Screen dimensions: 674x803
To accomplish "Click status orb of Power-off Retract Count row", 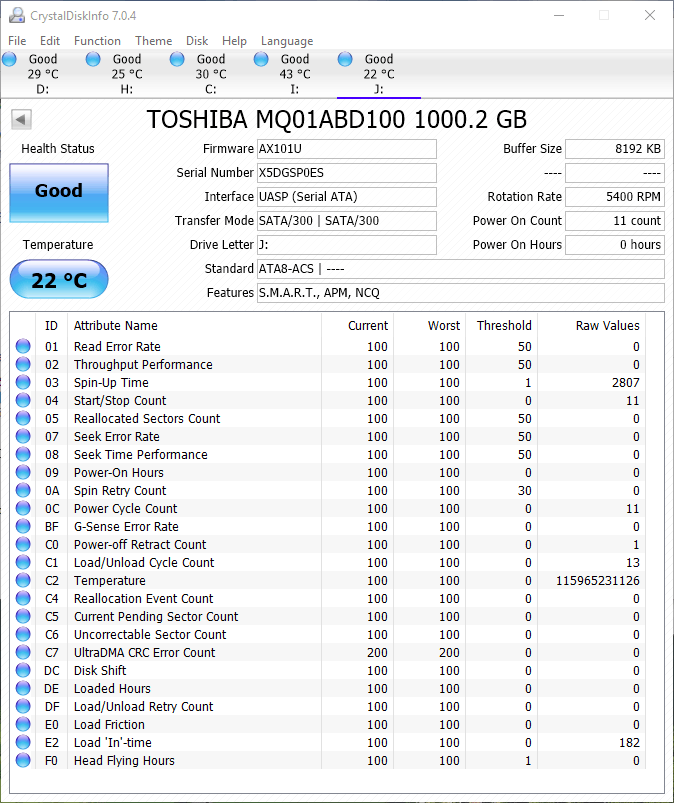I will click(x=23, y=544).
